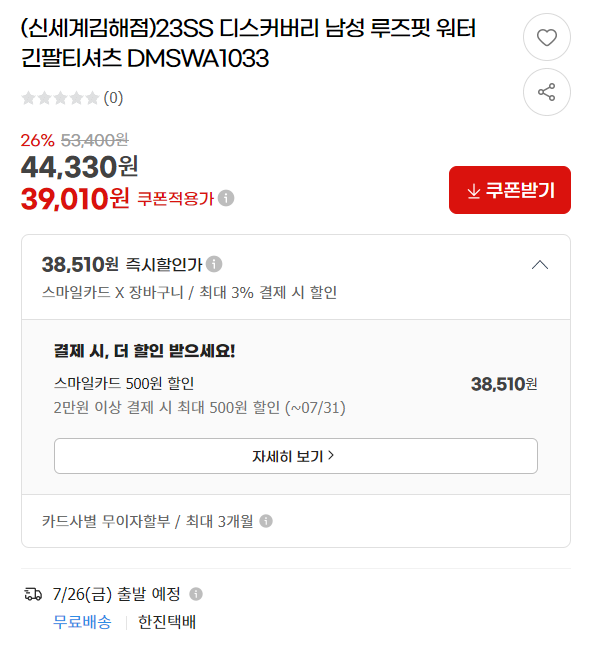Click the review count (0)
The width and height of the screenshot is (599, 645).
[x=113, y=98]
